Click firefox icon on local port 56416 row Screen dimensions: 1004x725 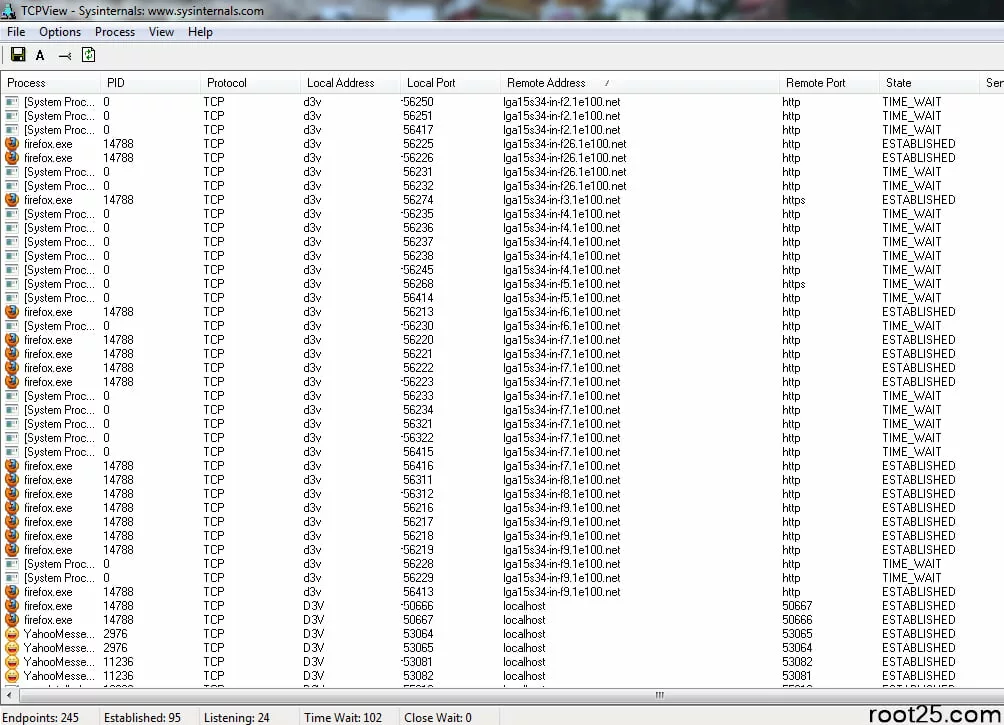[x=12, y=466]
